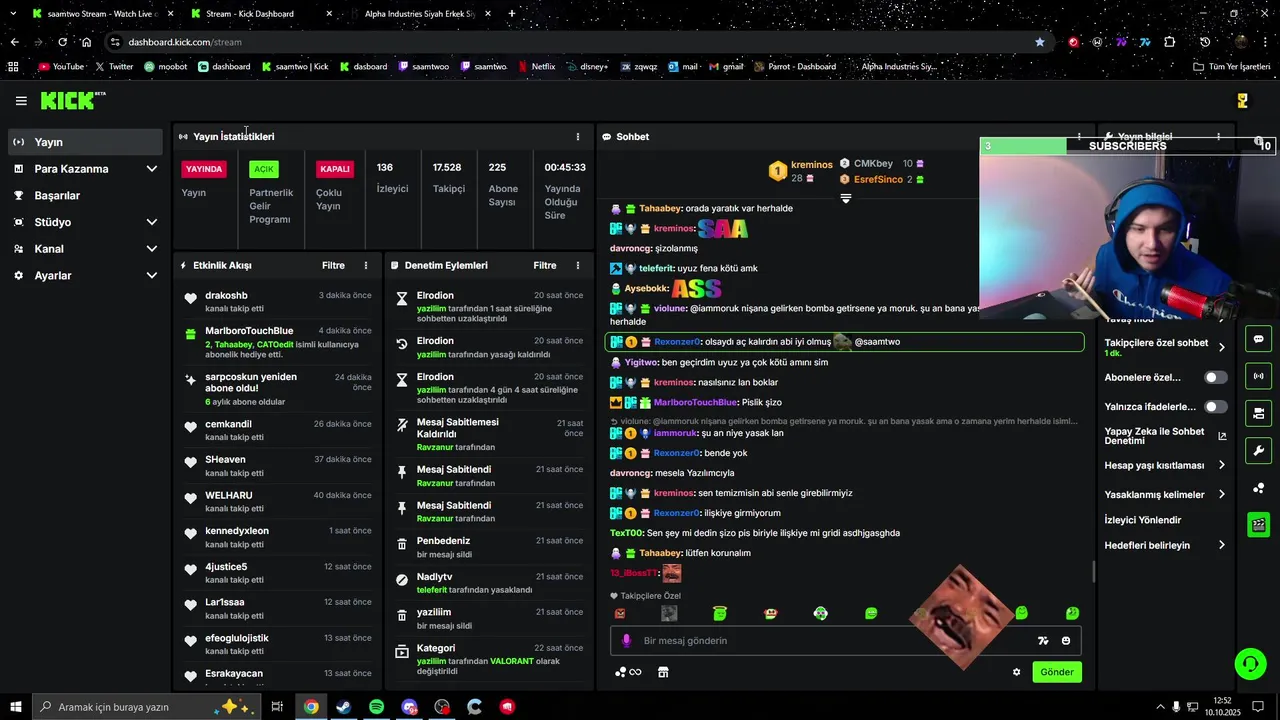Click the green clapperboard clip icon

[x=1259, y=524]
